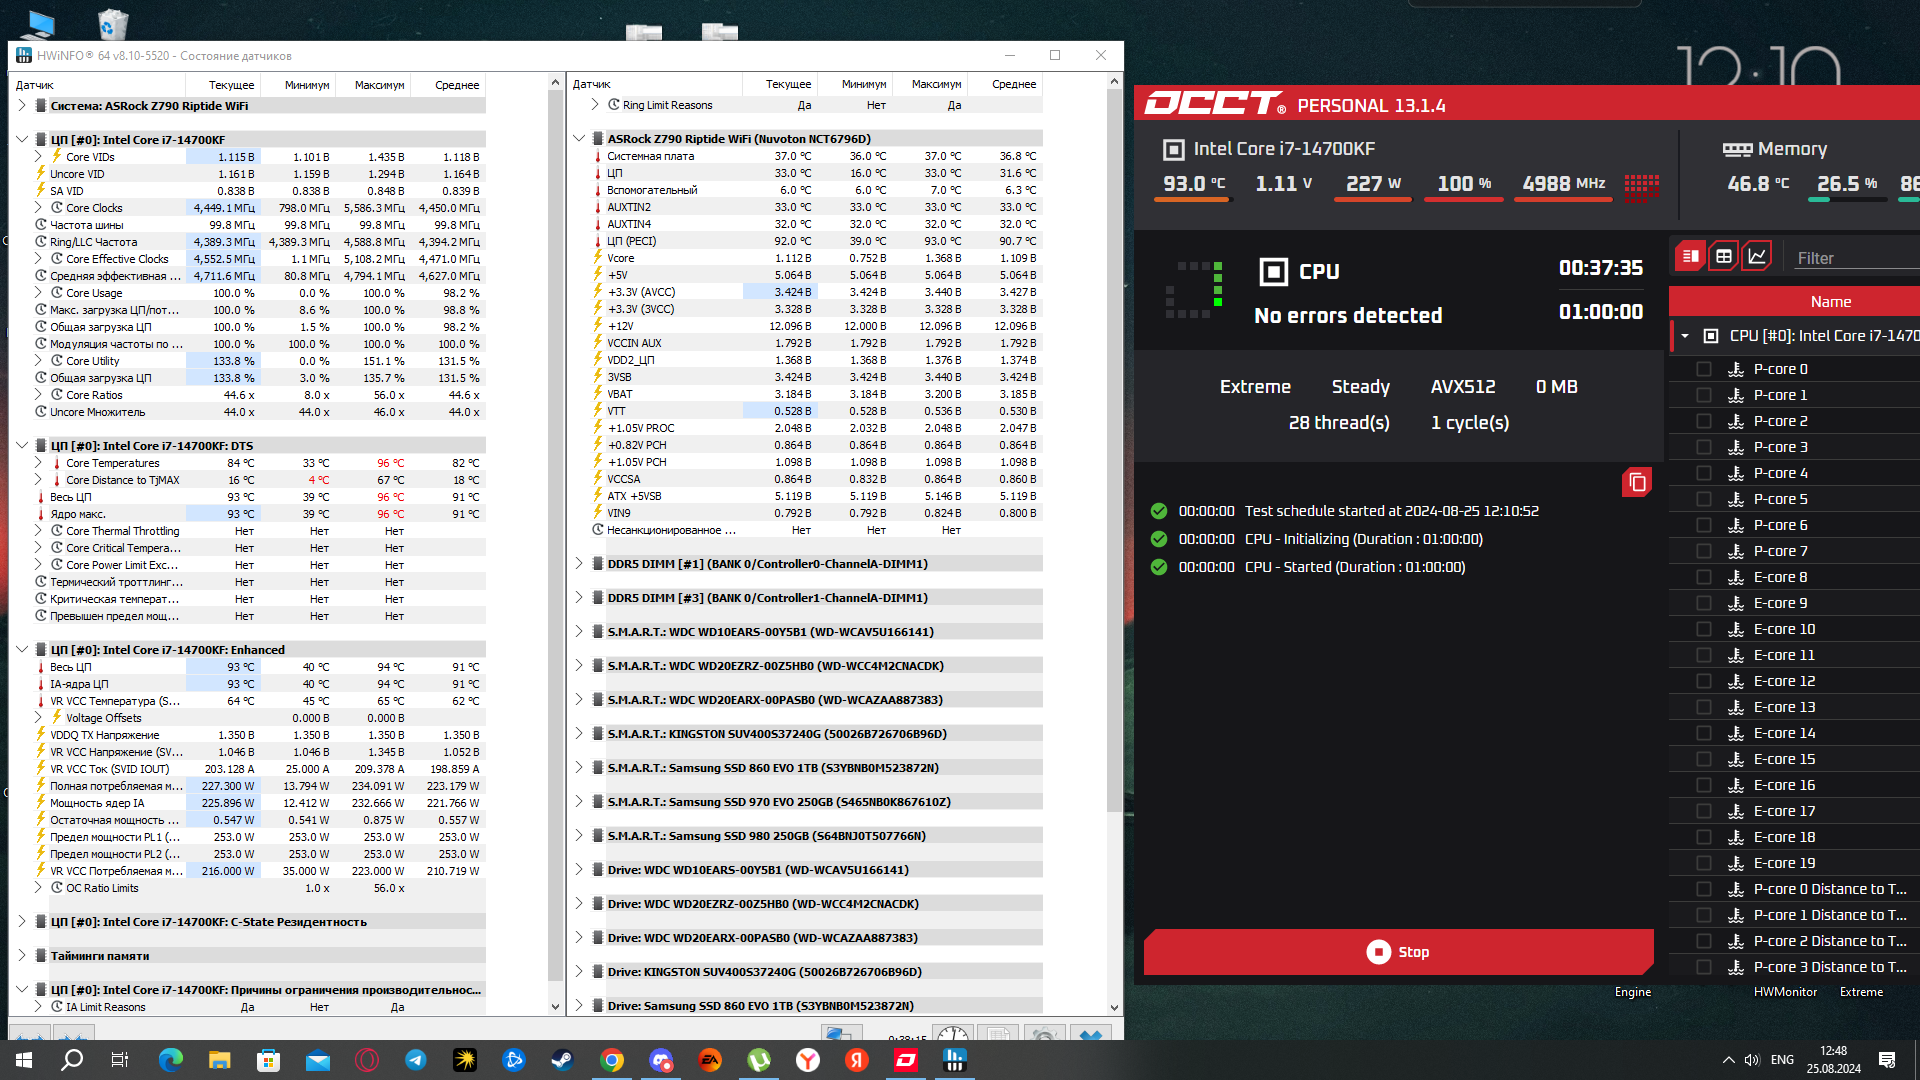Viewport: 1920px width, 1080px height.
Task: Select the Extreme tab in OCCT footer
Action: click(1861, 992)
